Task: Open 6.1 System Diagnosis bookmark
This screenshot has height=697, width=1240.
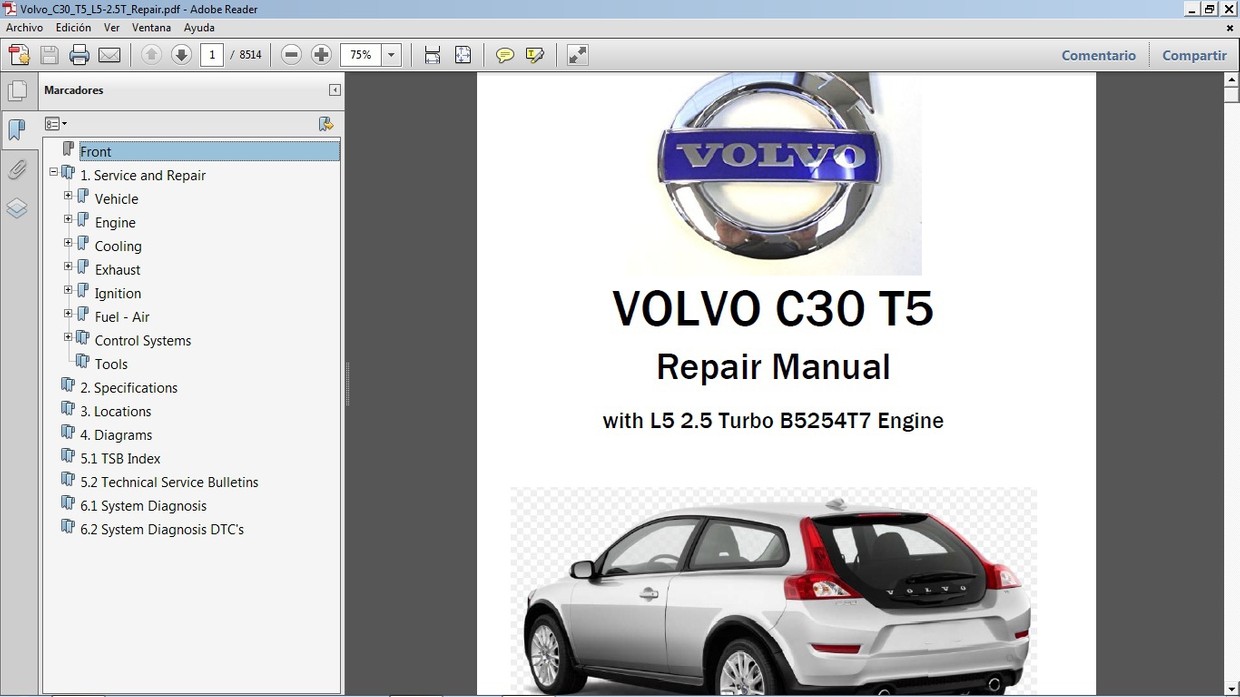Action: [143, 506]
